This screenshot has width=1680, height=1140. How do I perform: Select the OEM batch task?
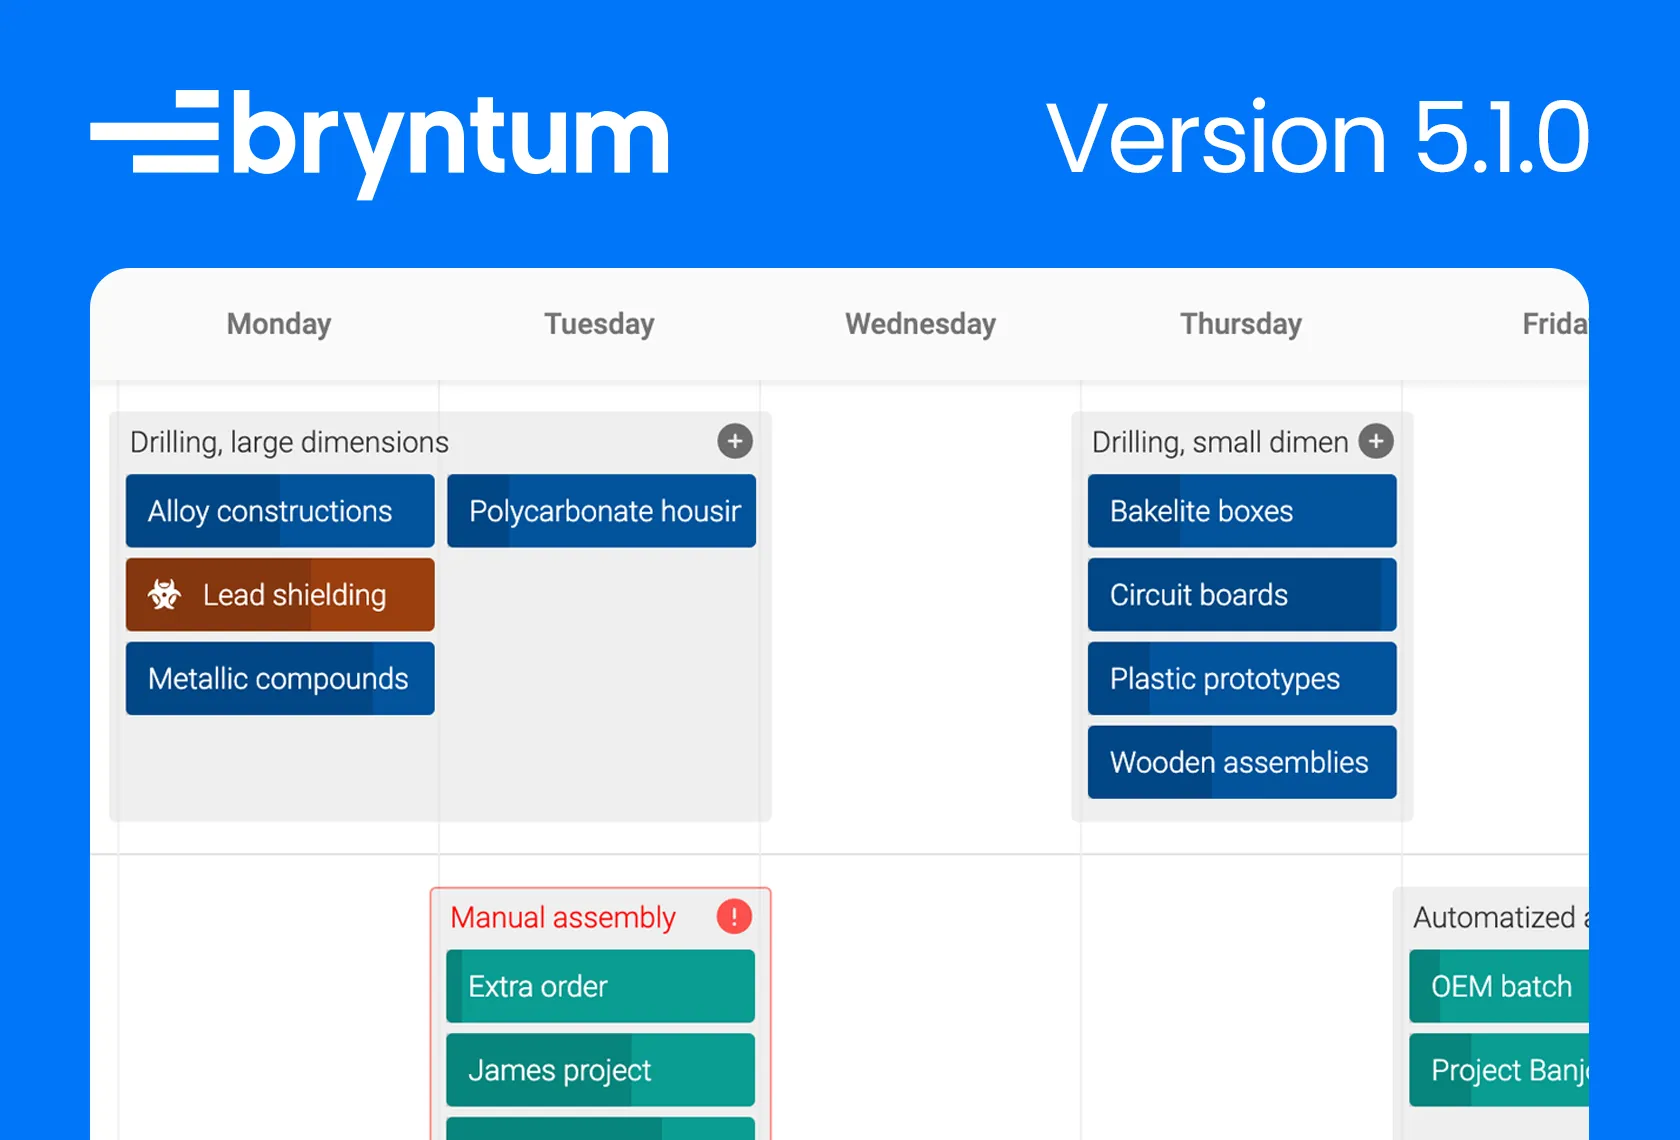pos(1499,986)
